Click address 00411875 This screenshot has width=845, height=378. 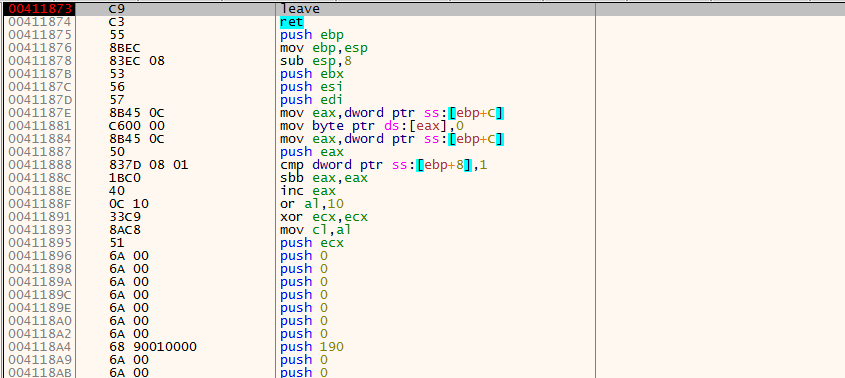pos(40,35)
